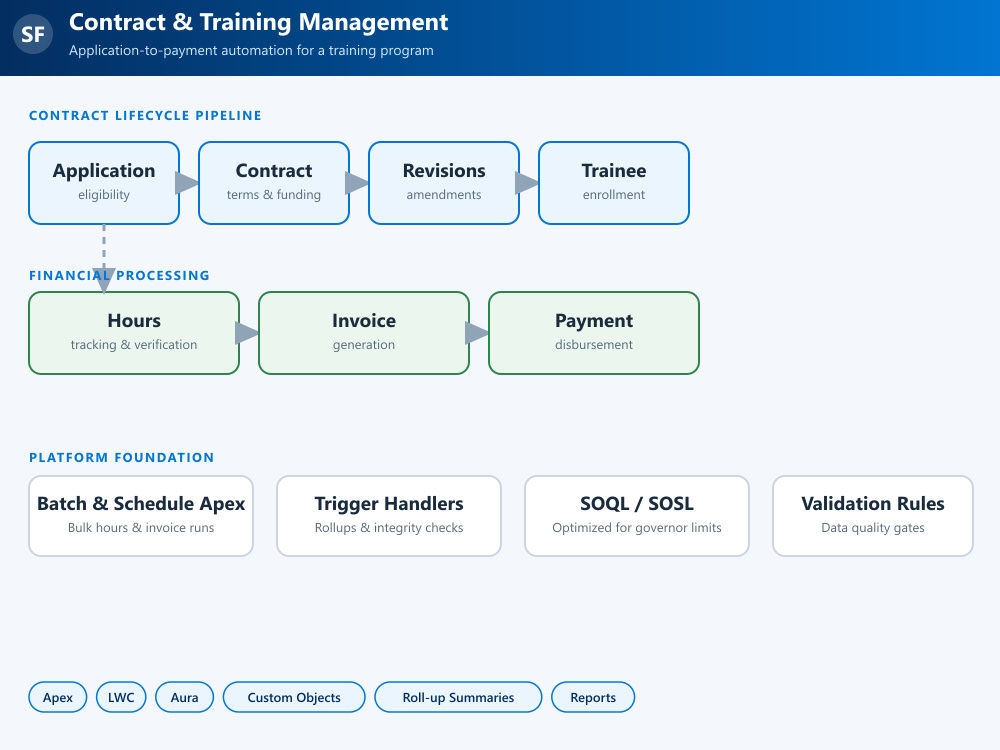Click 'Bulk hours & invoice runs' text
1000x750 pixels.
click(141, 527)
